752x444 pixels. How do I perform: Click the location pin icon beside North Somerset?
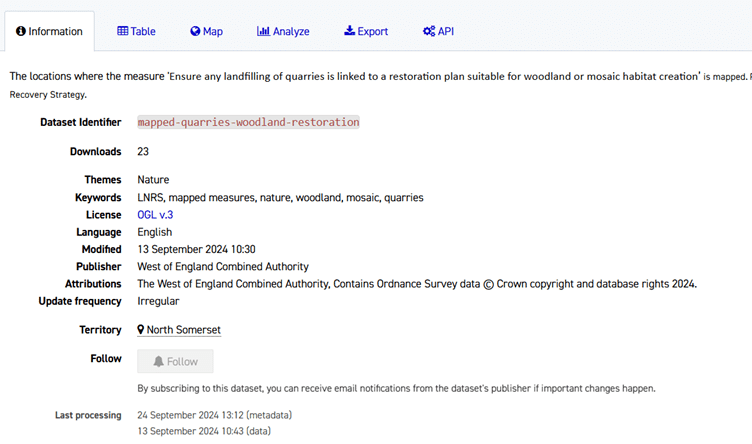141,330
